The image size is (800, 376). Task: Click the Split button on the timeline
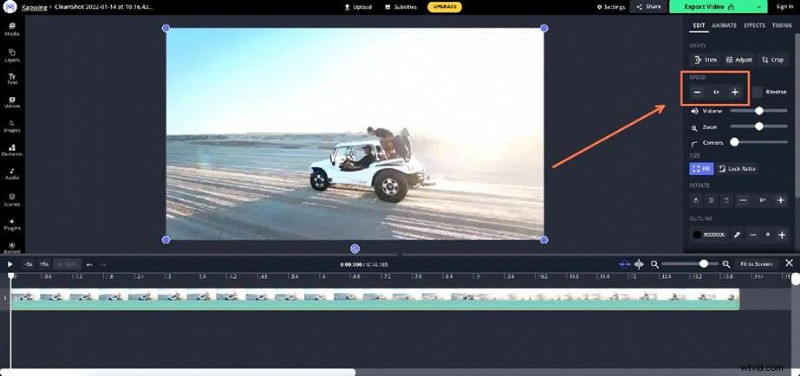point(67,264)
